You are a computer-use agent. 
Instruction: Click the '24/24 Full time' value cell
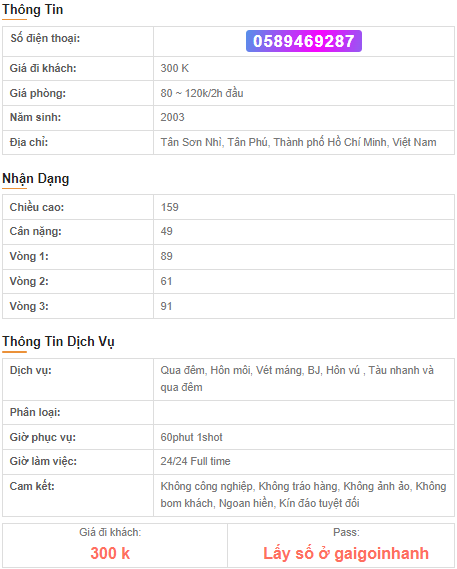pos(304,462)
